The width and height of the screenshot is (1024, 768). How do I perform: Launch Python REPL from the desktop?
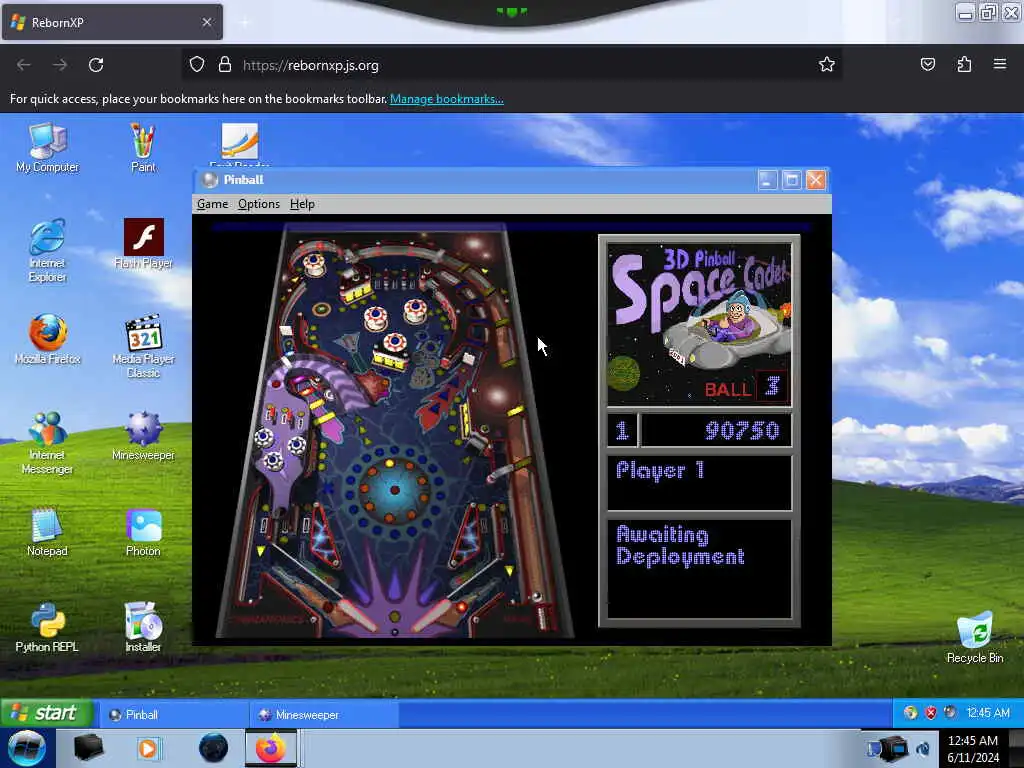47,628
